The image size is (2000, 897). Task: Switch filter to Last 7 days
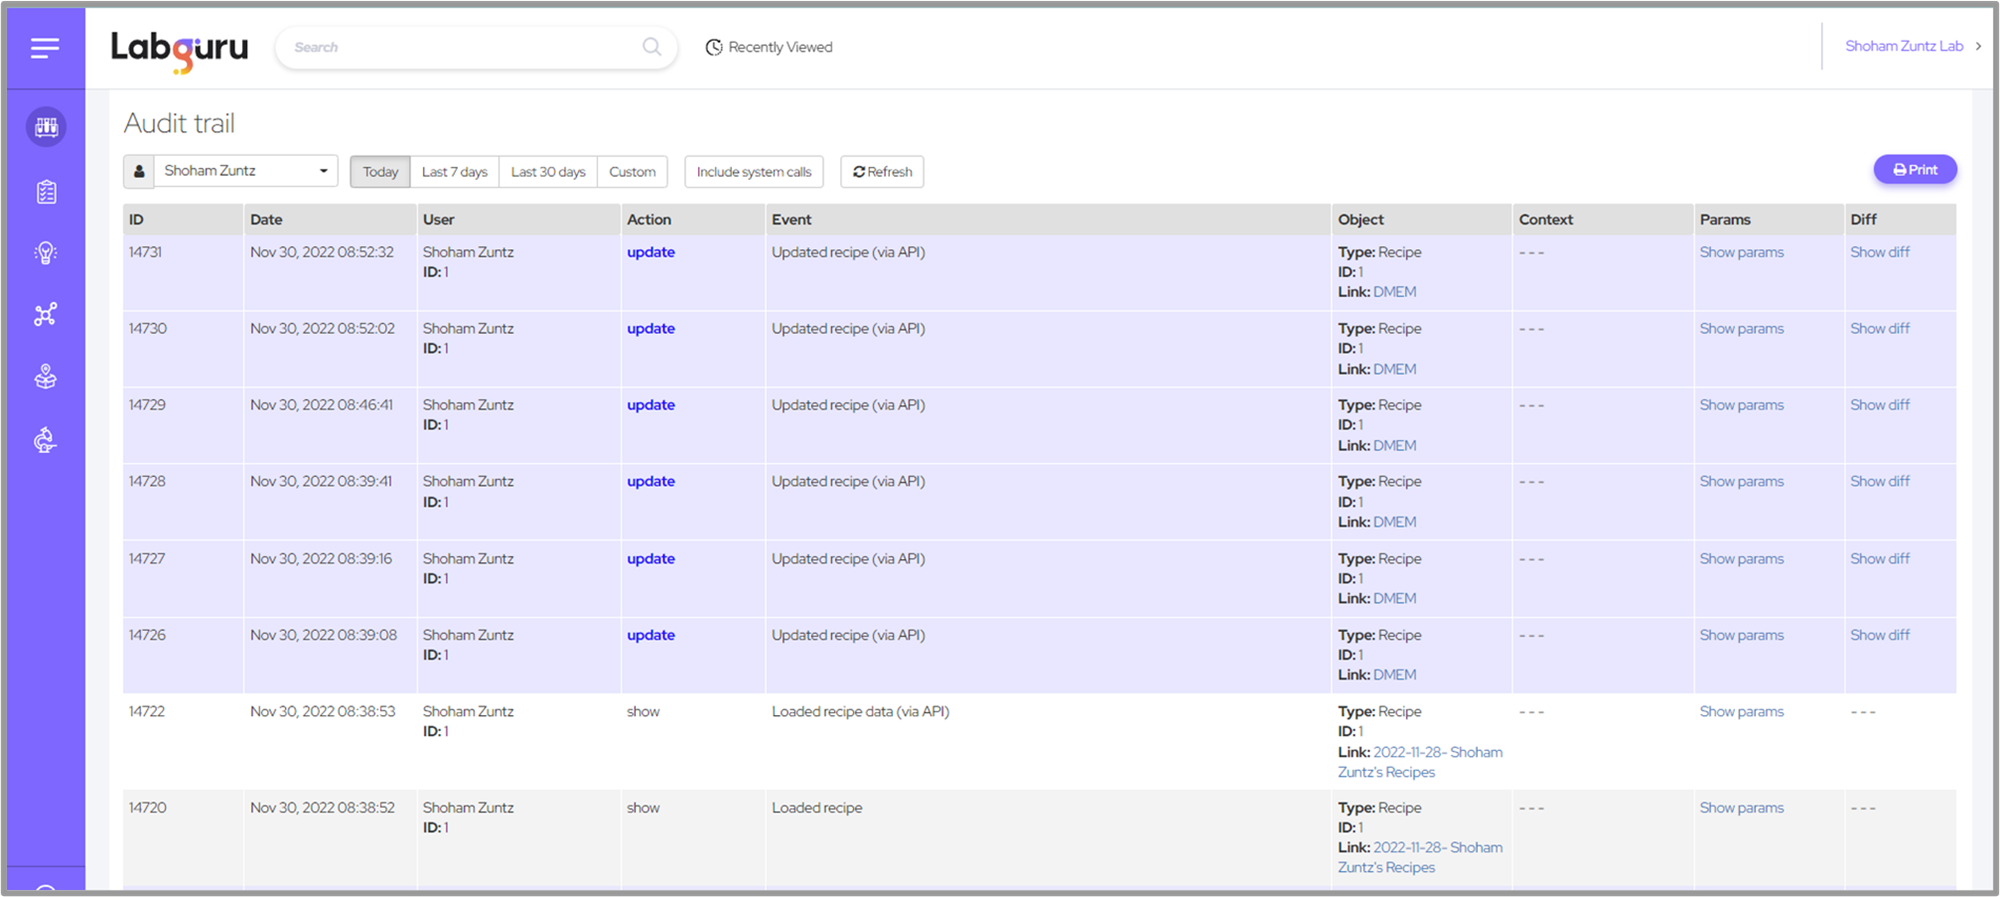click(454, 172)
